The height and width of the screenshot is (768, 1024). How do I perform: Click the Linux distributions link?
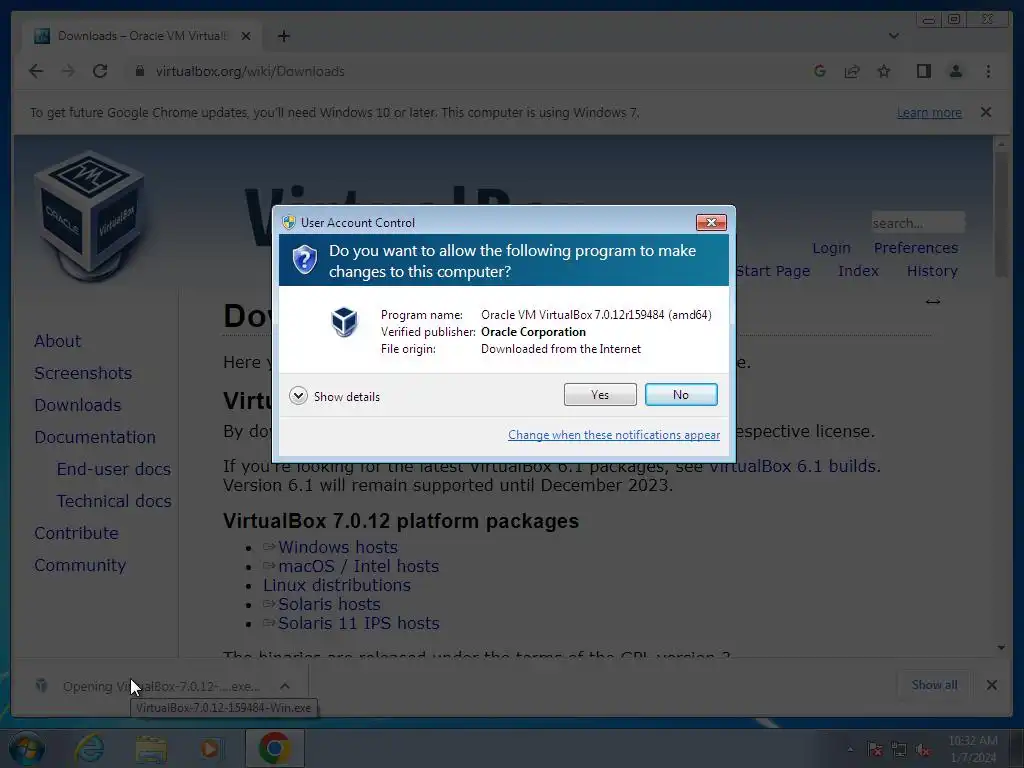point(337,585)
